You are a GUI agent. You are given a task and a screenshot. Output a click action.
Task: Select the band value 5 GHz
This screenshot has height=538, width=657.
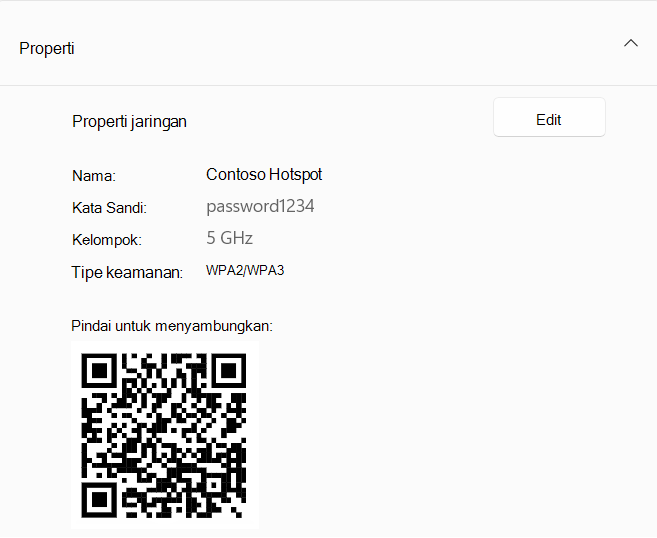[229, 238]
